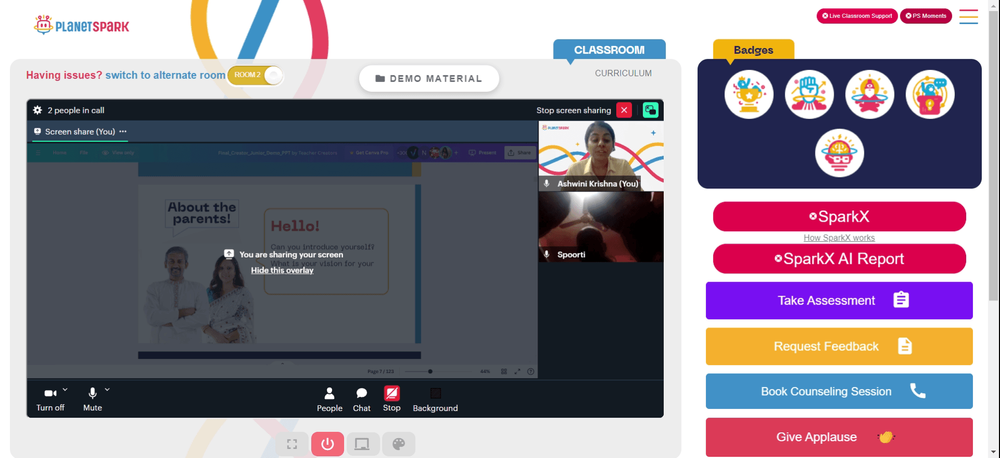Click "switch to alternate room" text
1000x458 pixels.
165,75
